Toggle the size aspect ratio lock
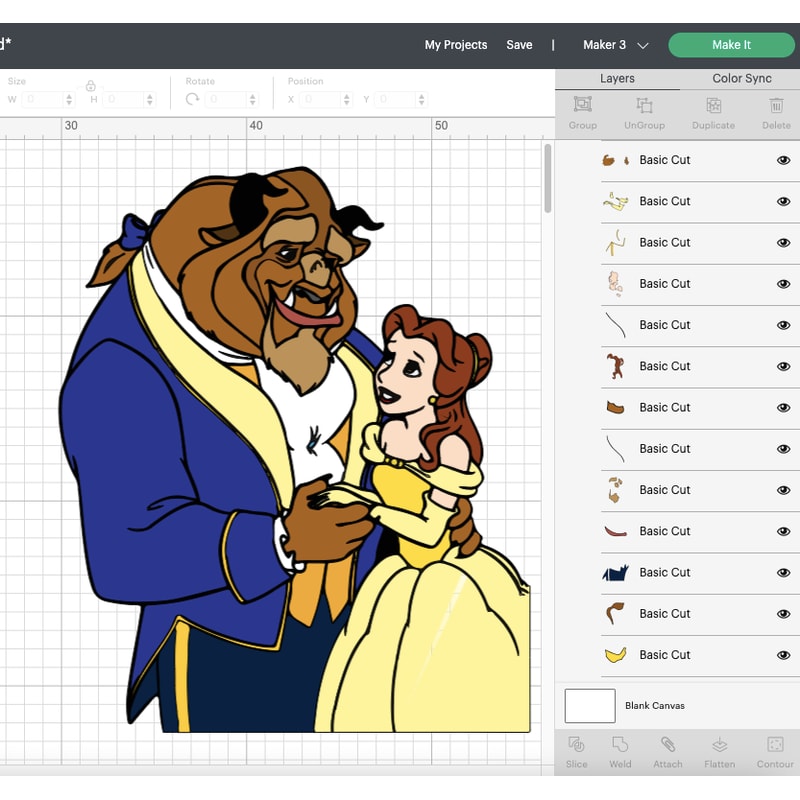800x800 pixels. click(90, 87)
